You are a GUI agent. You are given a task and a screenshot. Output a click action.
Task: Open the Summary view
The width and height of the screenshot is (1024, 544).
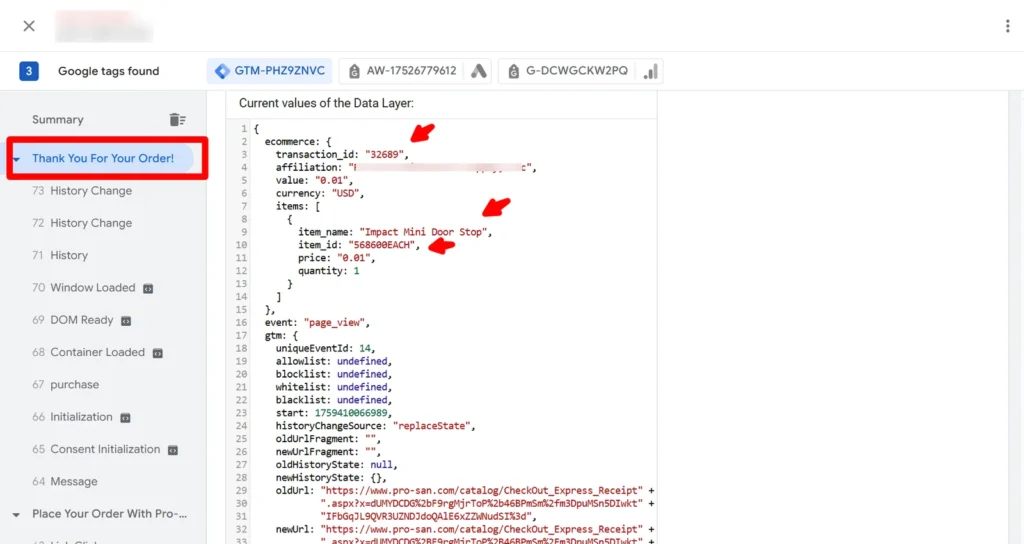point(57,120)
